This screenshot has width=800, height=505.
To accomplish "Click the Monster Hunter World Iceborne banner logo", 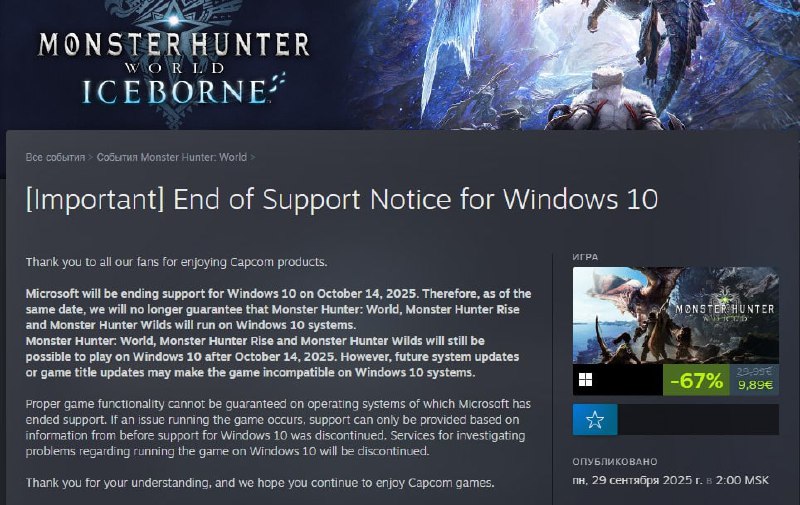I will [173, 66].
